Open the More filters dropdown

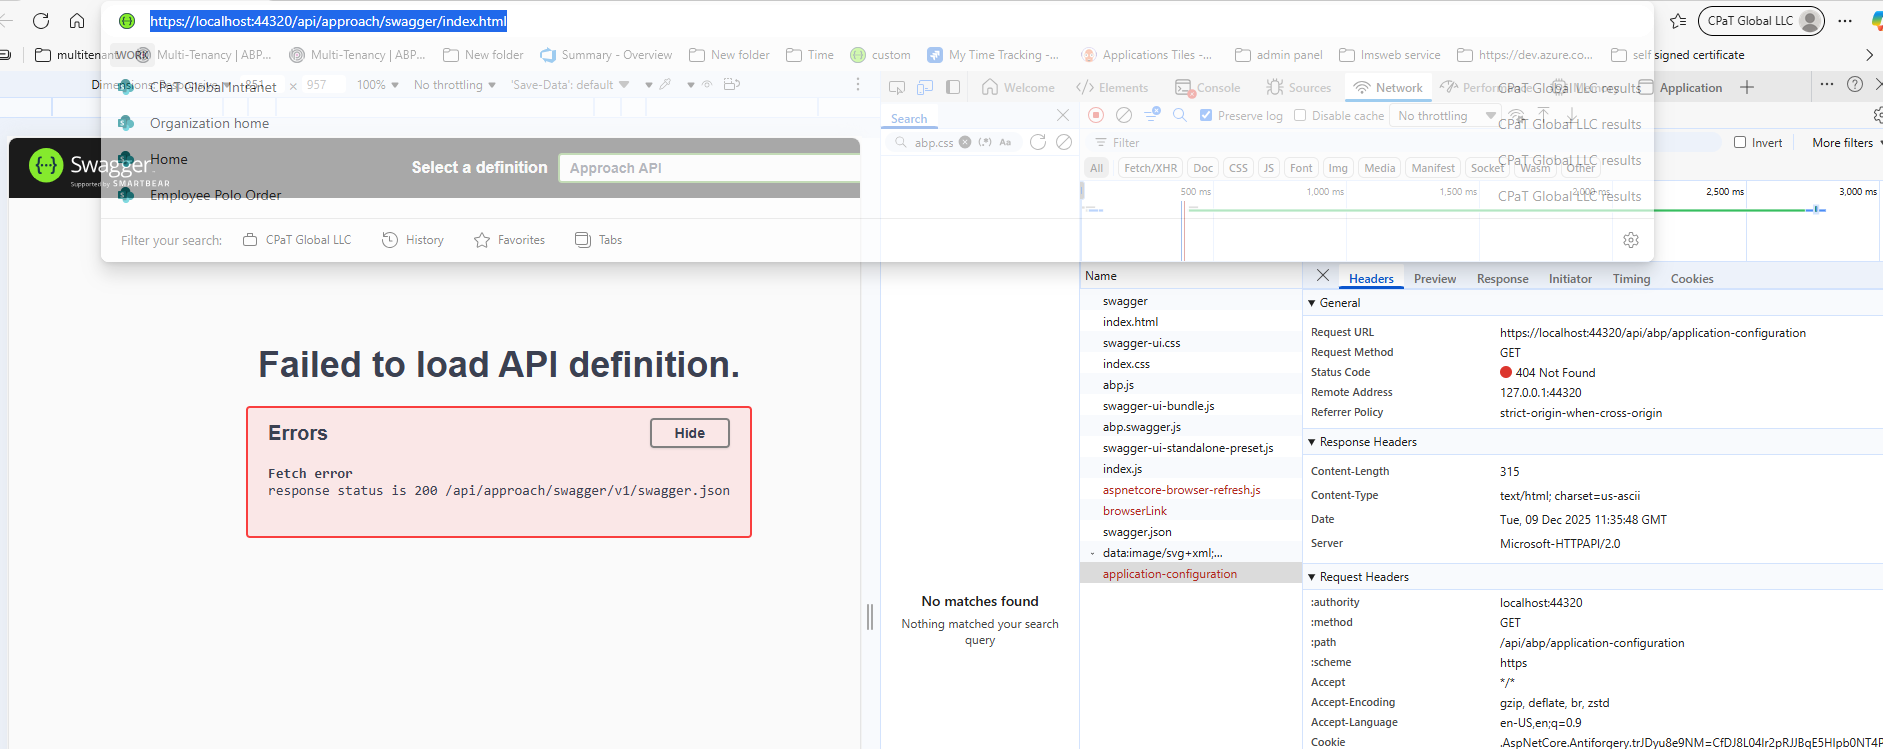pos(1845,143)
